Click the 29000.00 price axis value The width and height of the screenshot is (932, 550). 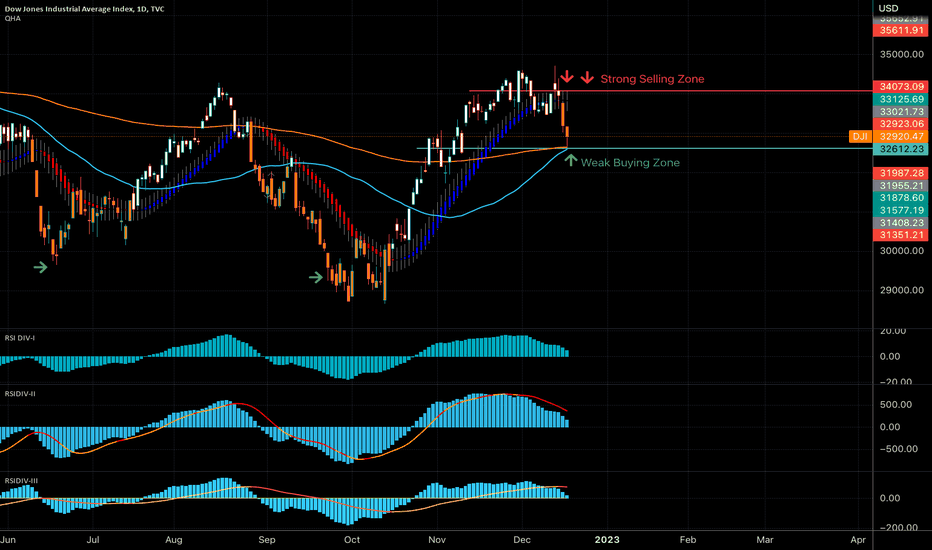(902, 290)
